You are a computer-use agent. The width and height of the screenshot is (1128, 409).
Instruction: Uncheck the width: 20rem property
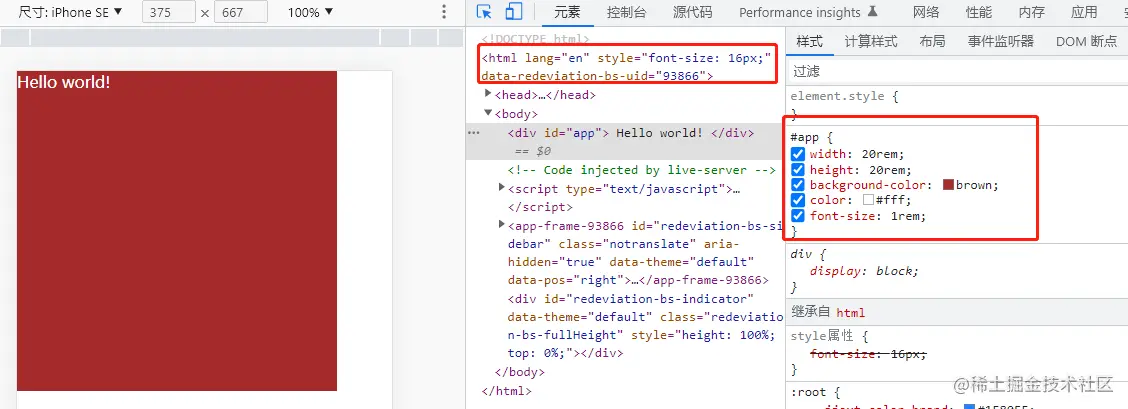click(x=798, y=154)
